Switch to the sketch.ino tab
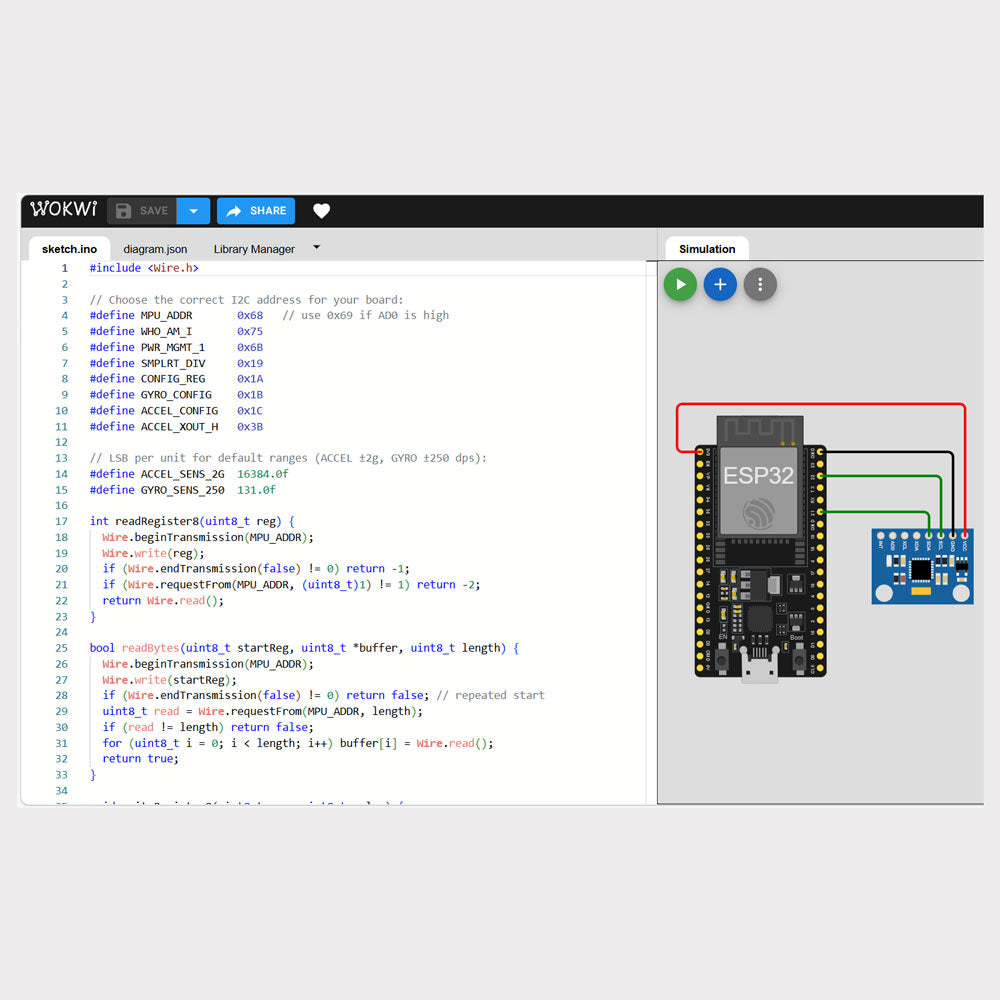 (x=69, y=249)
